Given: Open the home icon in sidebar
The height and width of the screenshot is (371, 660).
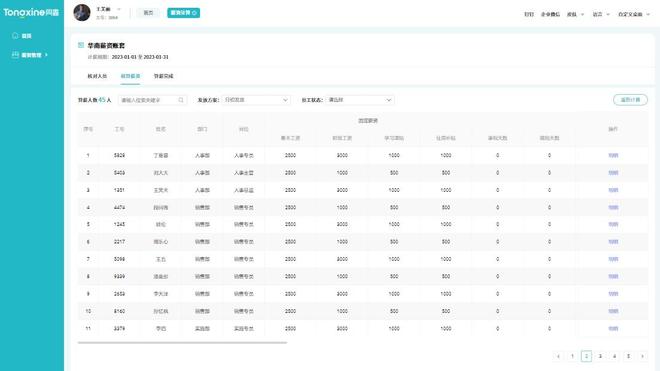Looking at the screenshot, I should point(16,36).
